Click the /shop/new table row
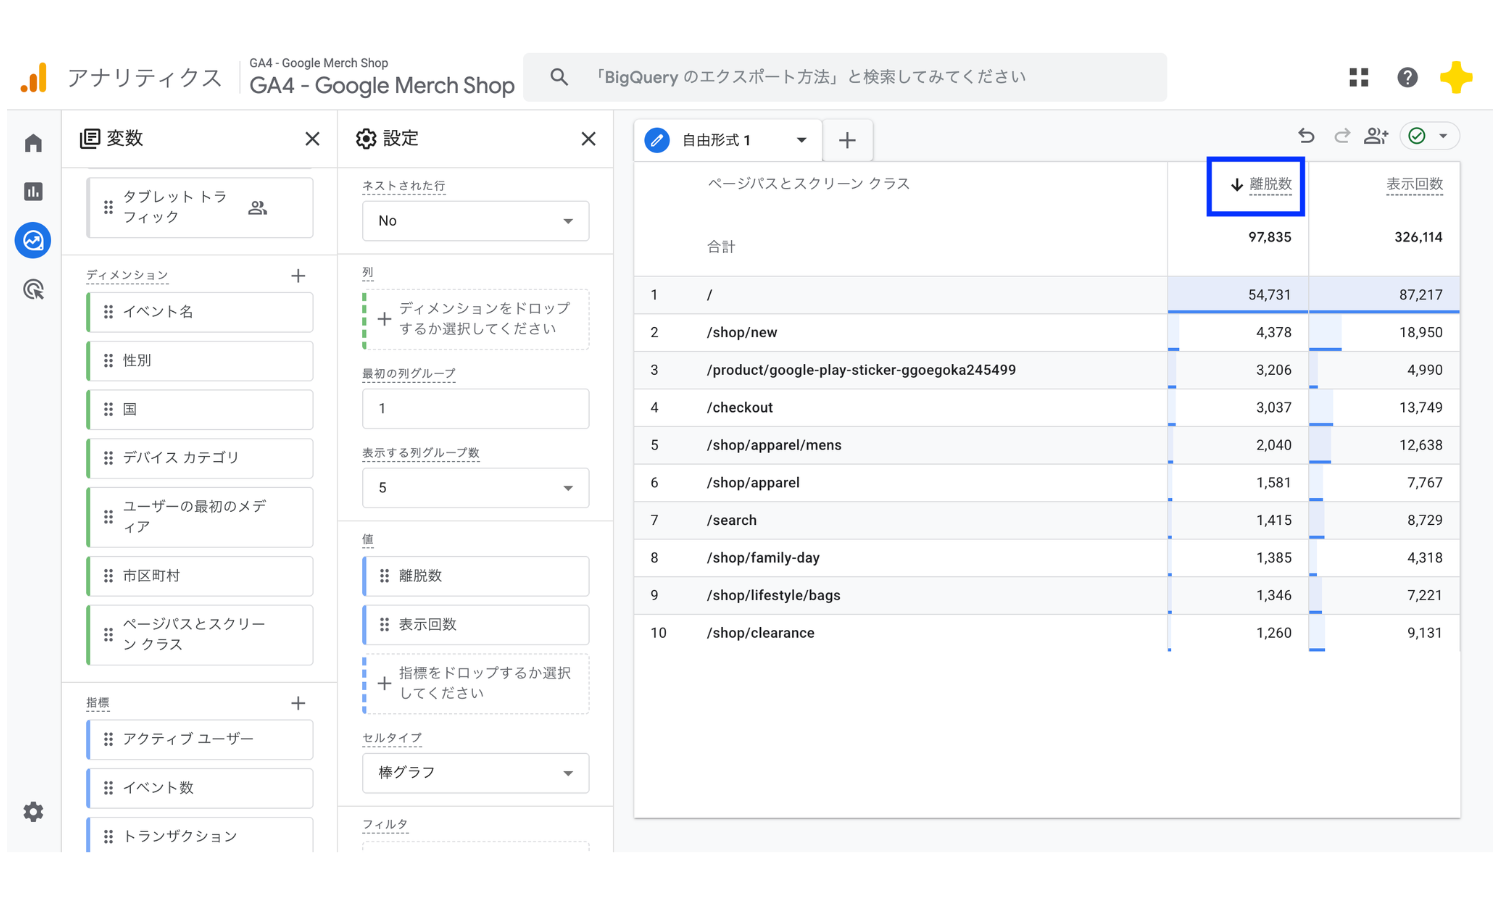The height and width of the screenshot is (900, 1500). [x=1047, y=333]
